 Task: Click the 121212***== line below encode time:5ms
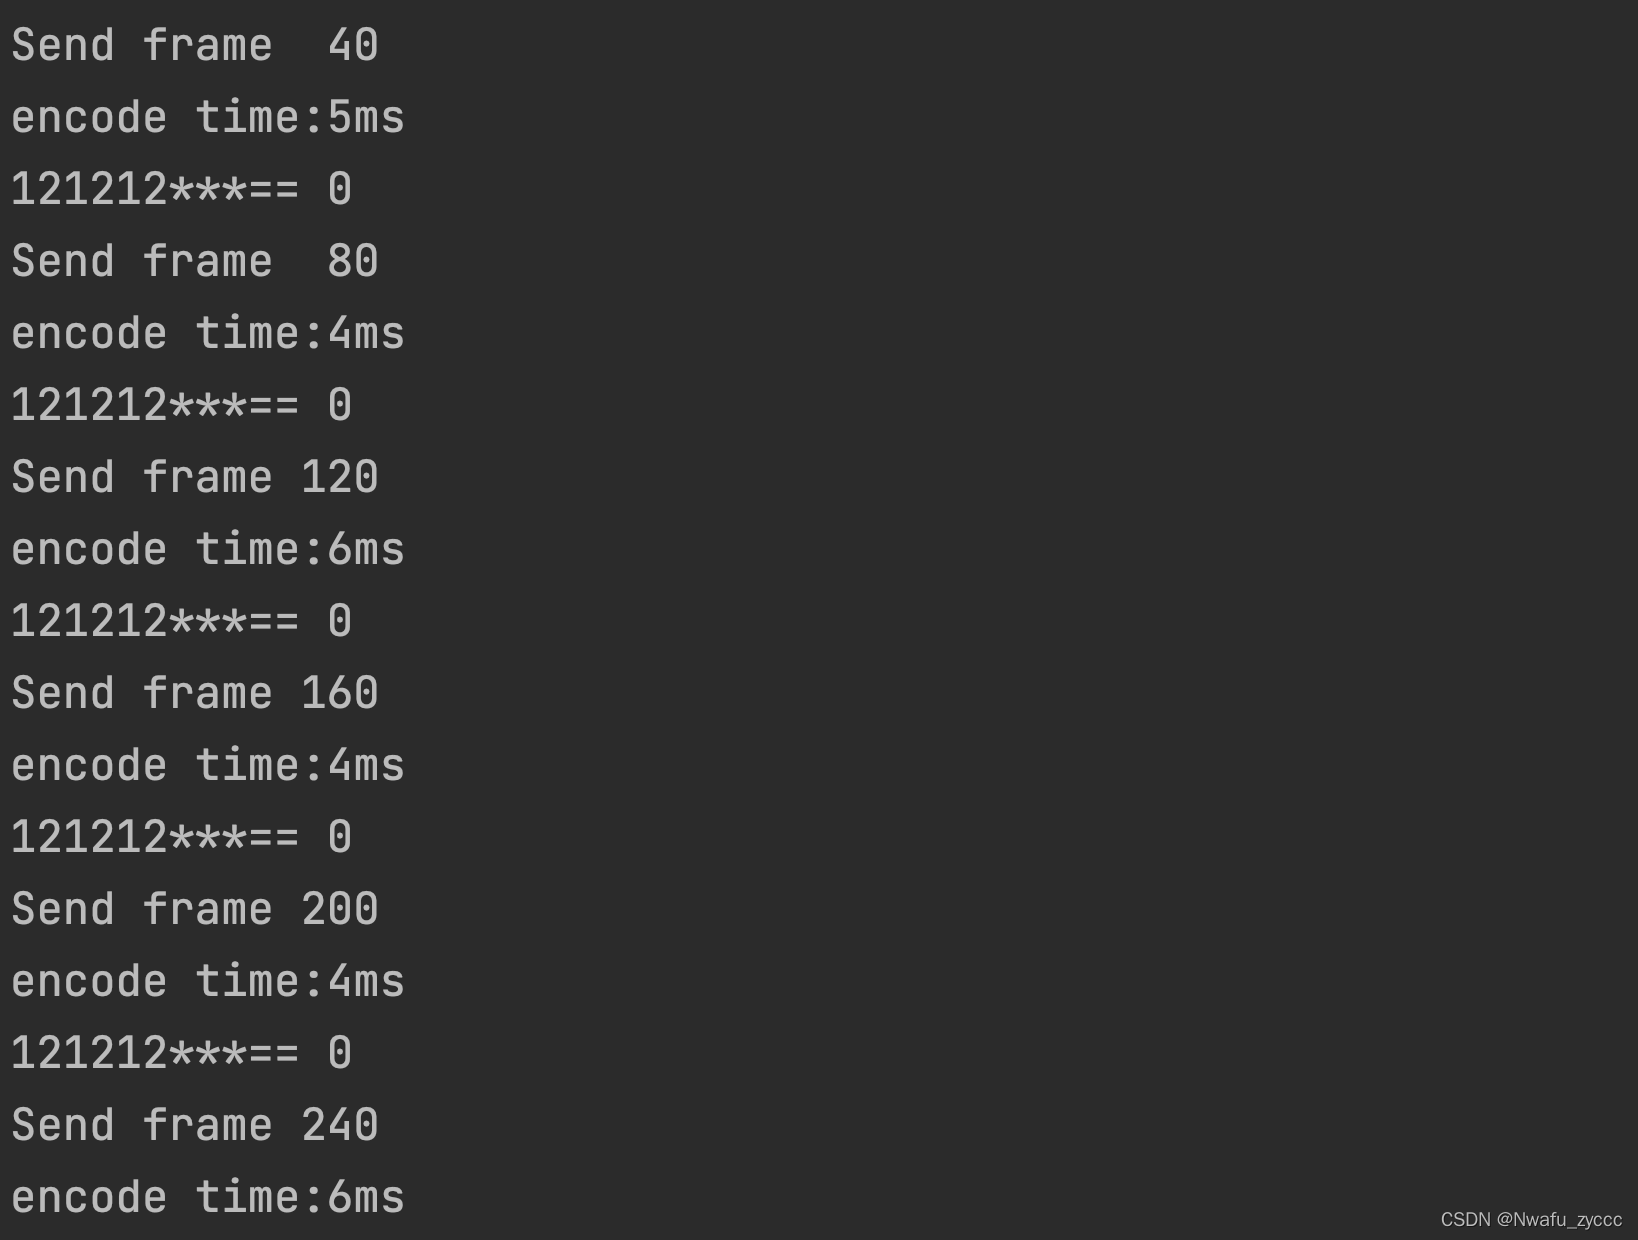(181, 190)
